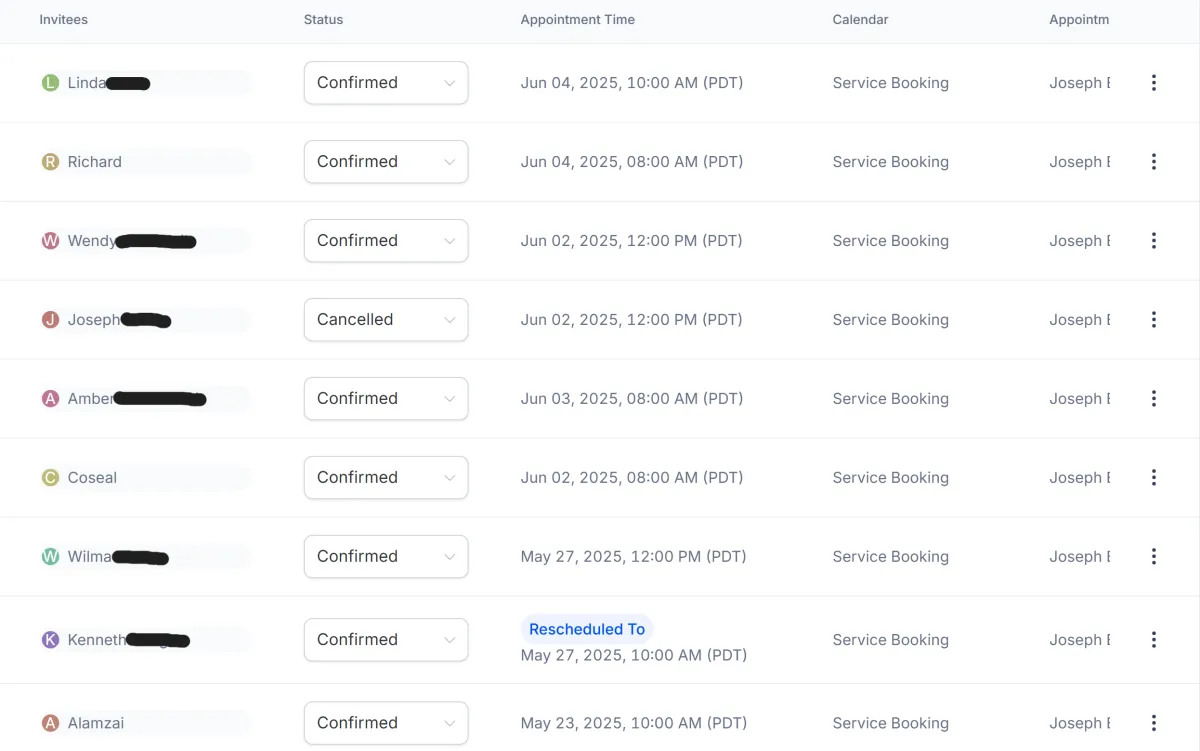Change Joseph's Cancelled status dropdown

386,320
